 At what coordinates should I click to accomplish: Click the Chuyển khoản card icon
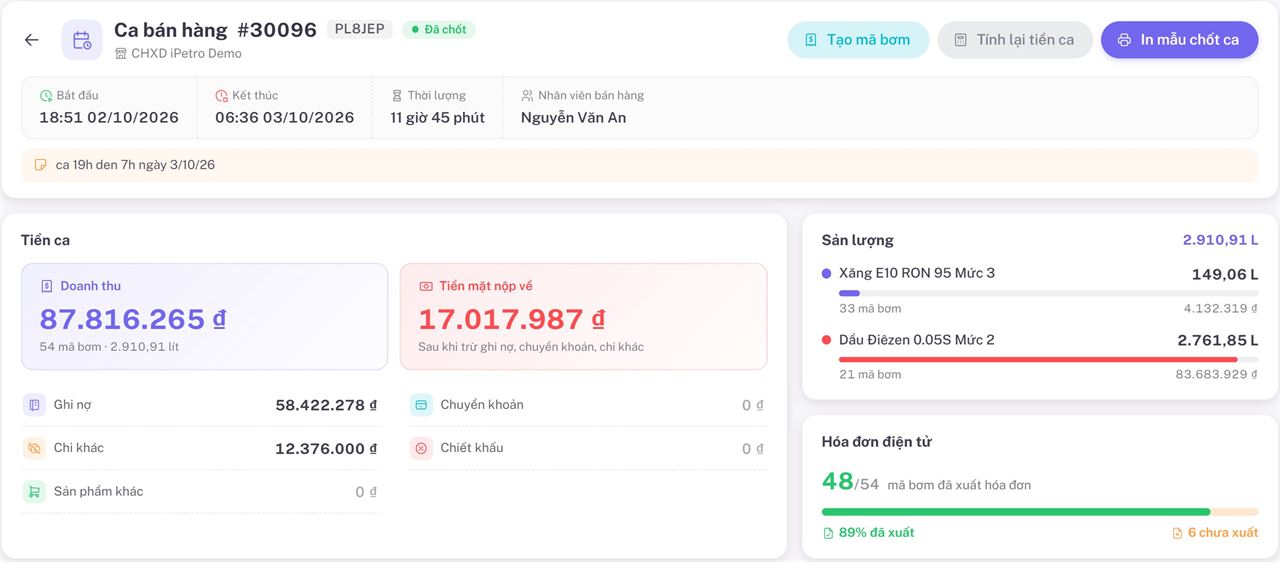point(421,405)
